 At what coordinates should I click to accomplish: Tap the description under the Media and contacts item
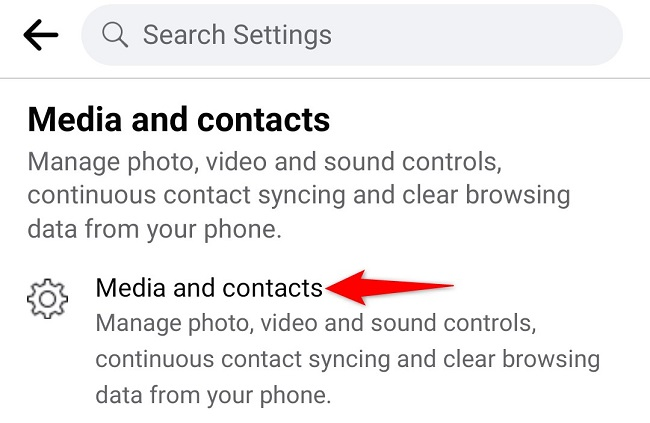click(347, 359)
